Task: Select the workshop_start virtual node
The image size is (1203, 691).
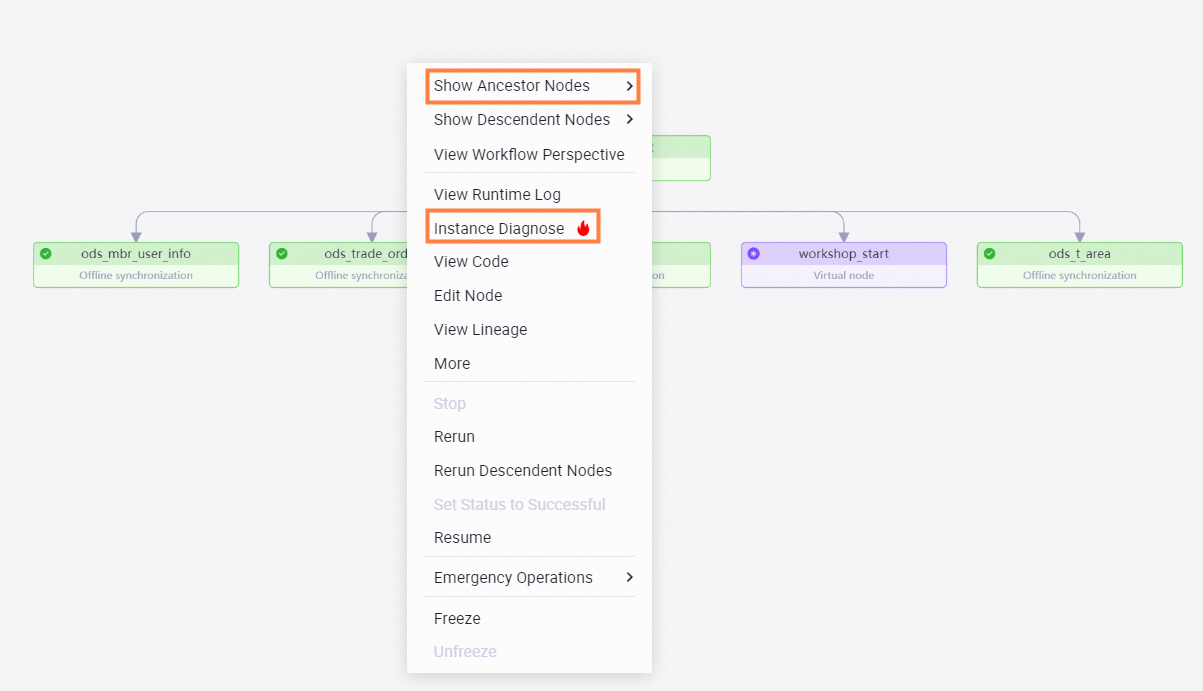Action: [844, 265]
